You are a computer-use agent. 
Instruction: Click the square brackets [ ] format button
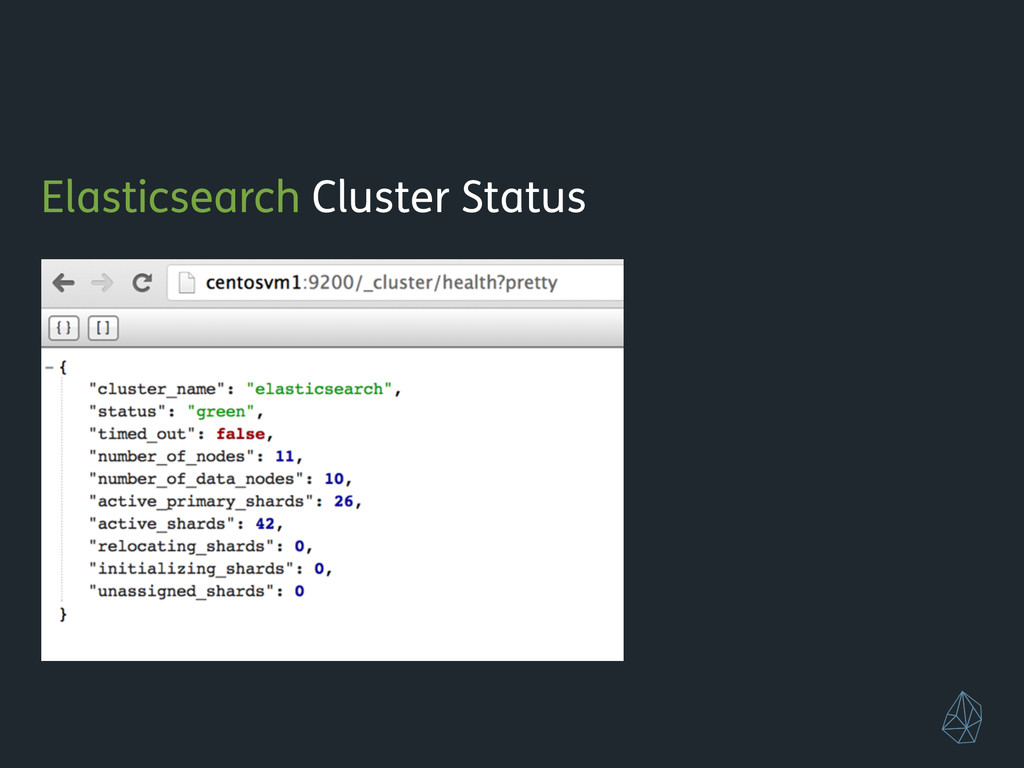[103, 328]
